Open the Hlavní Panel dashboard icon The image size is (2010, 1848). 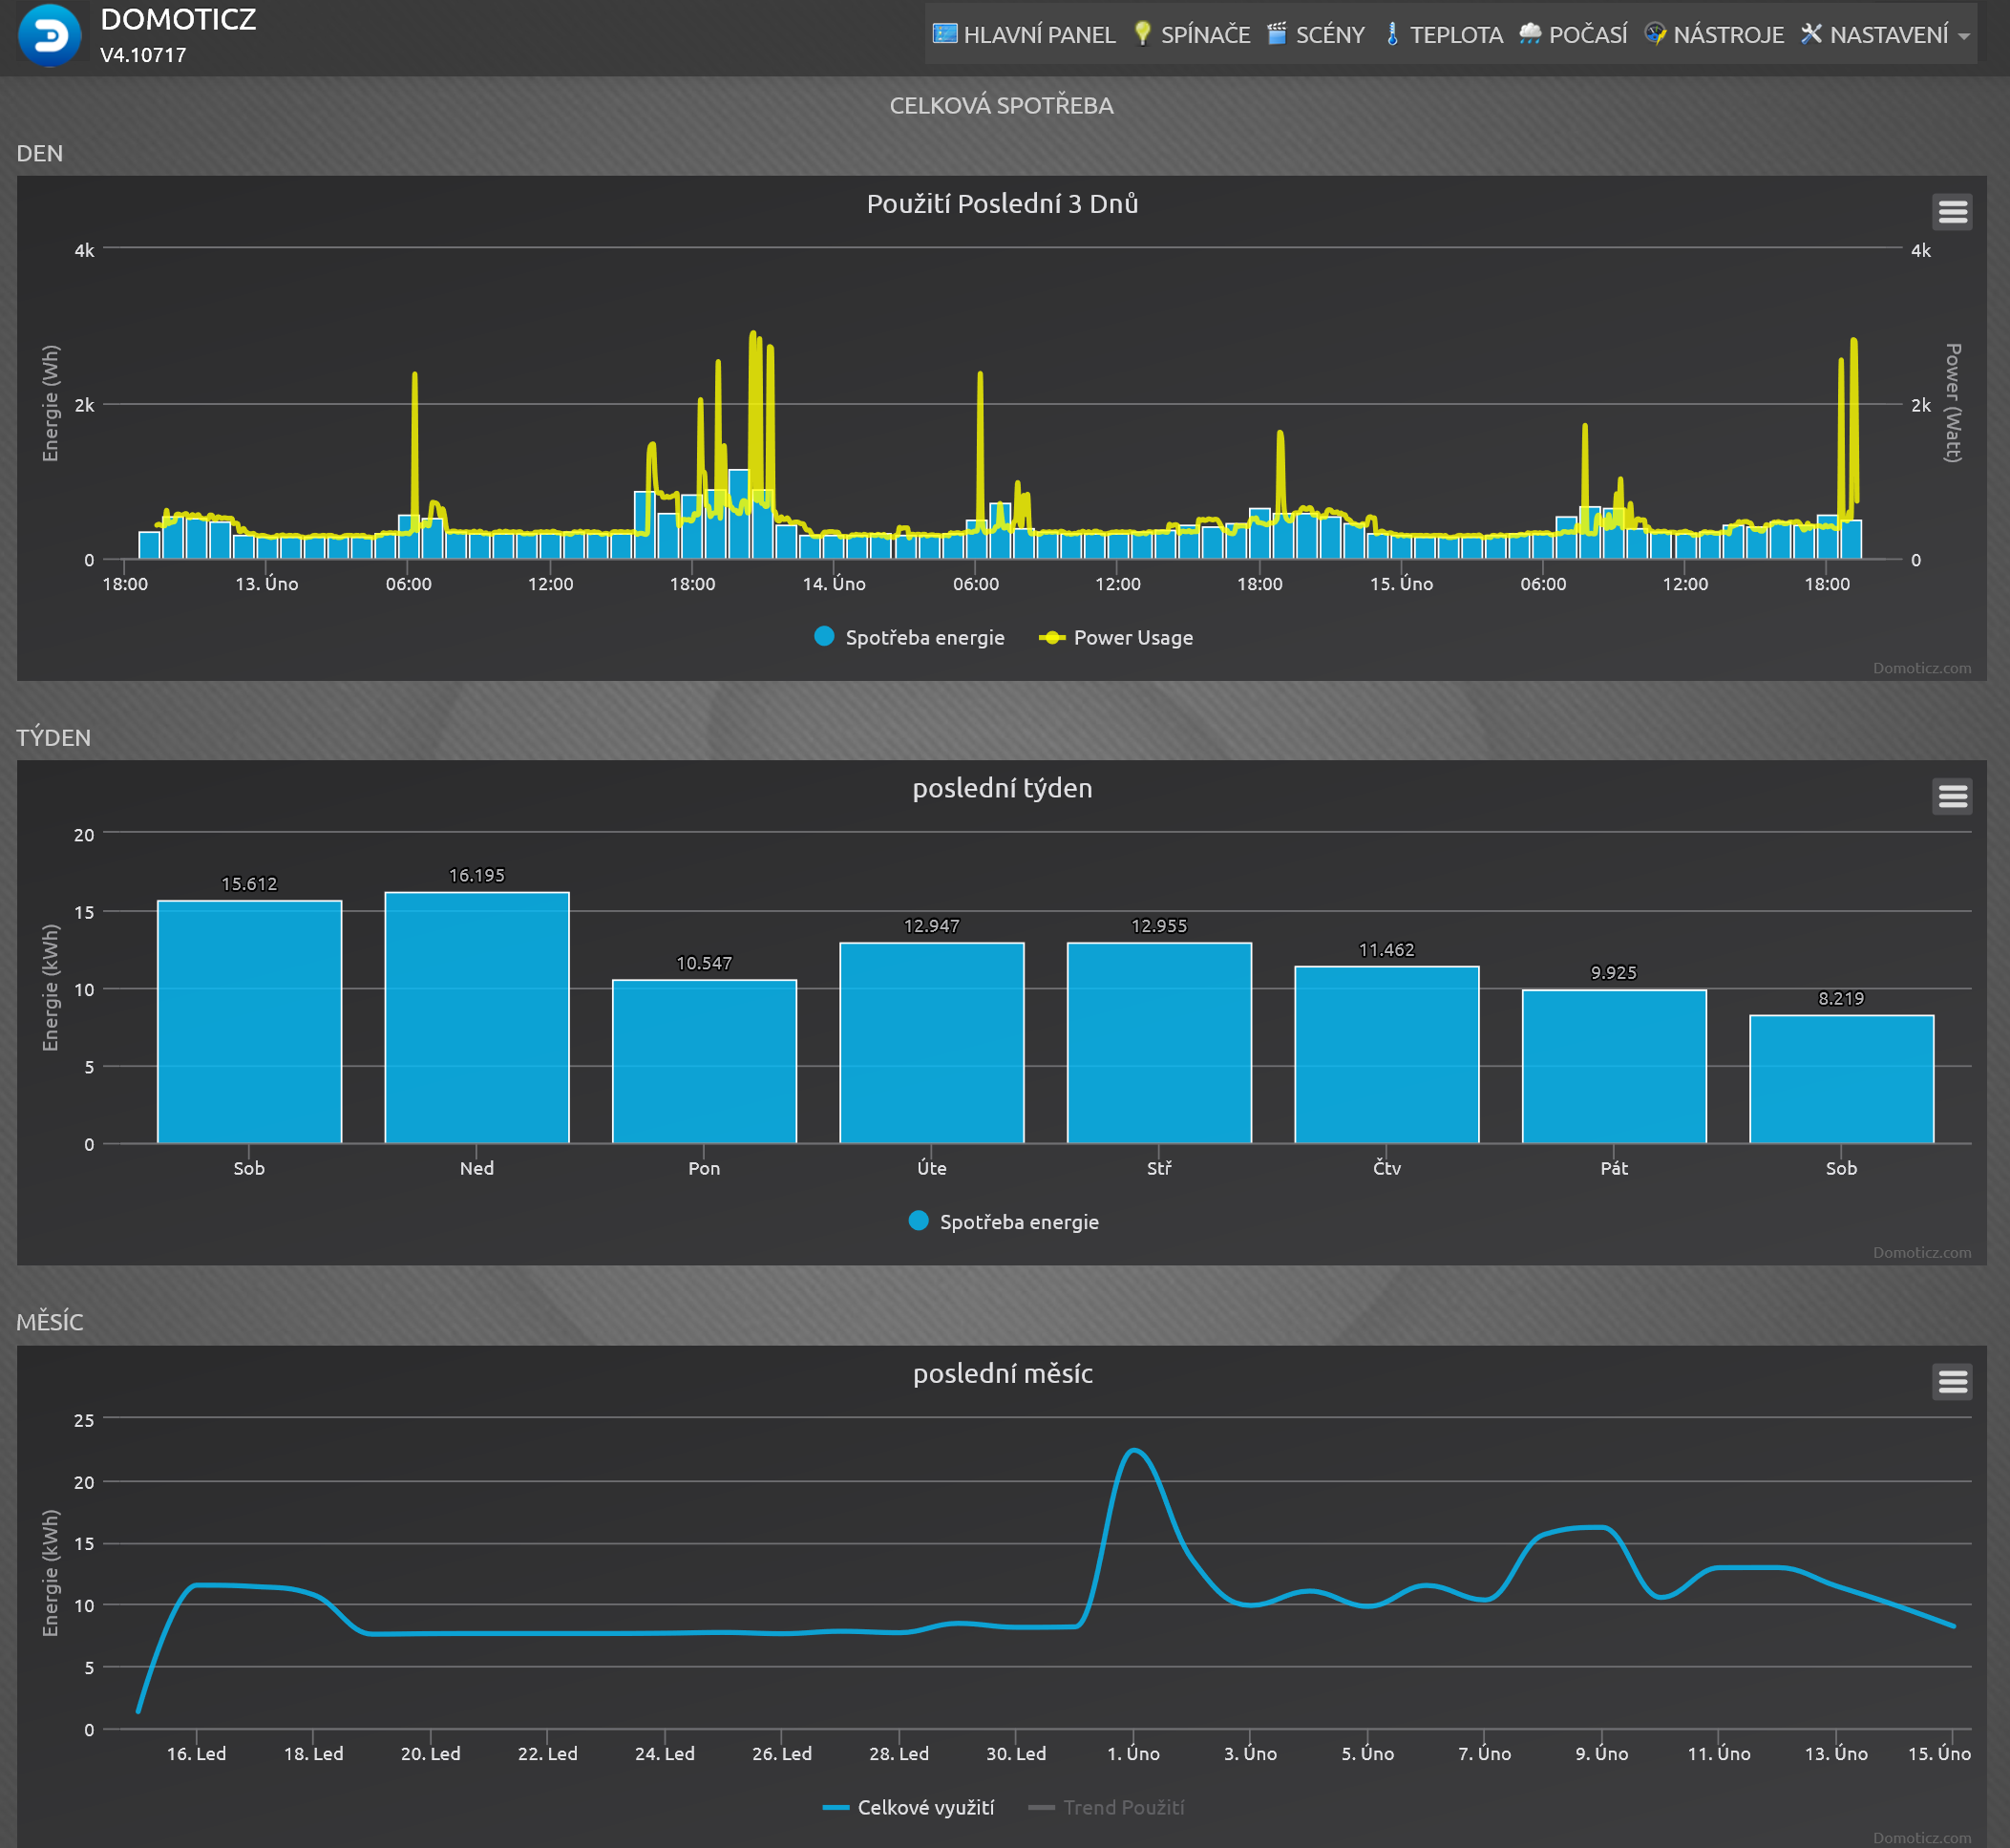click(x=944, y=34)
